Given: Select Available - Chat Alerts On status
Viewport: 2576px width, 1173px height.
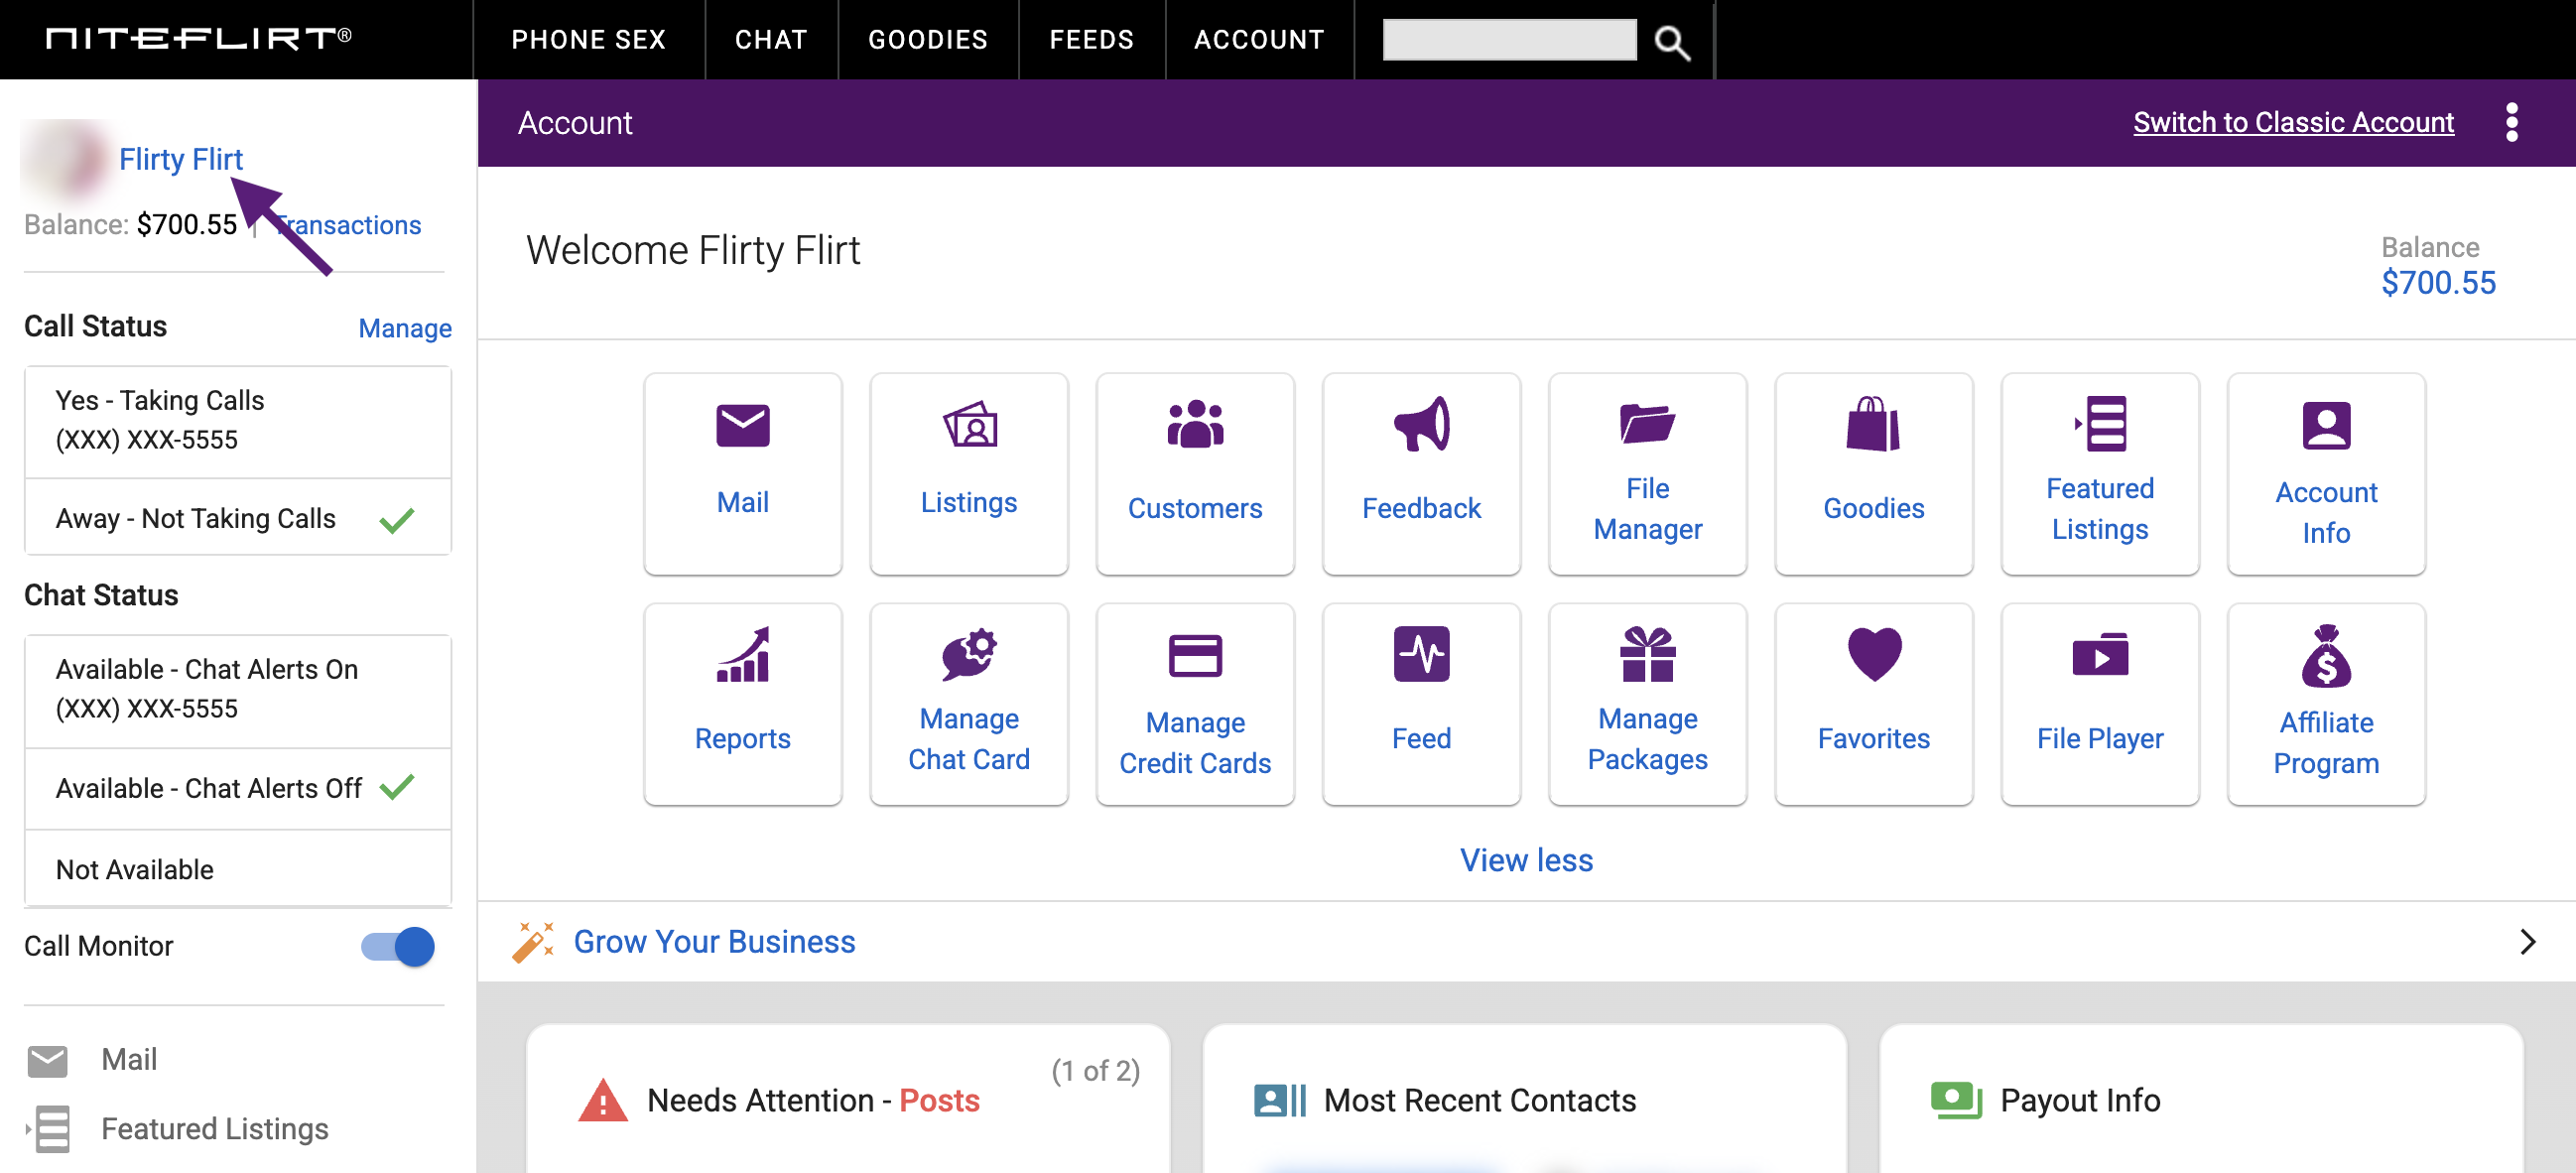Looking at the screenshot, I should pos(238,690).
